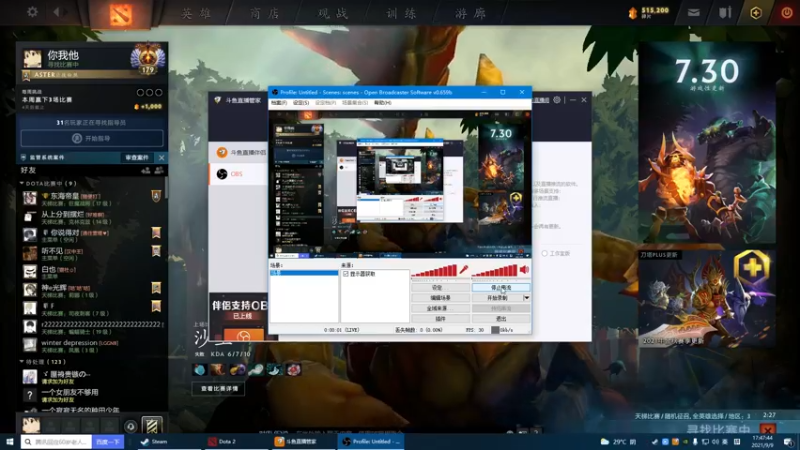Mute the microphone icon in OBS
Viewport: 800px width, 450px height.
click(463, 270)
